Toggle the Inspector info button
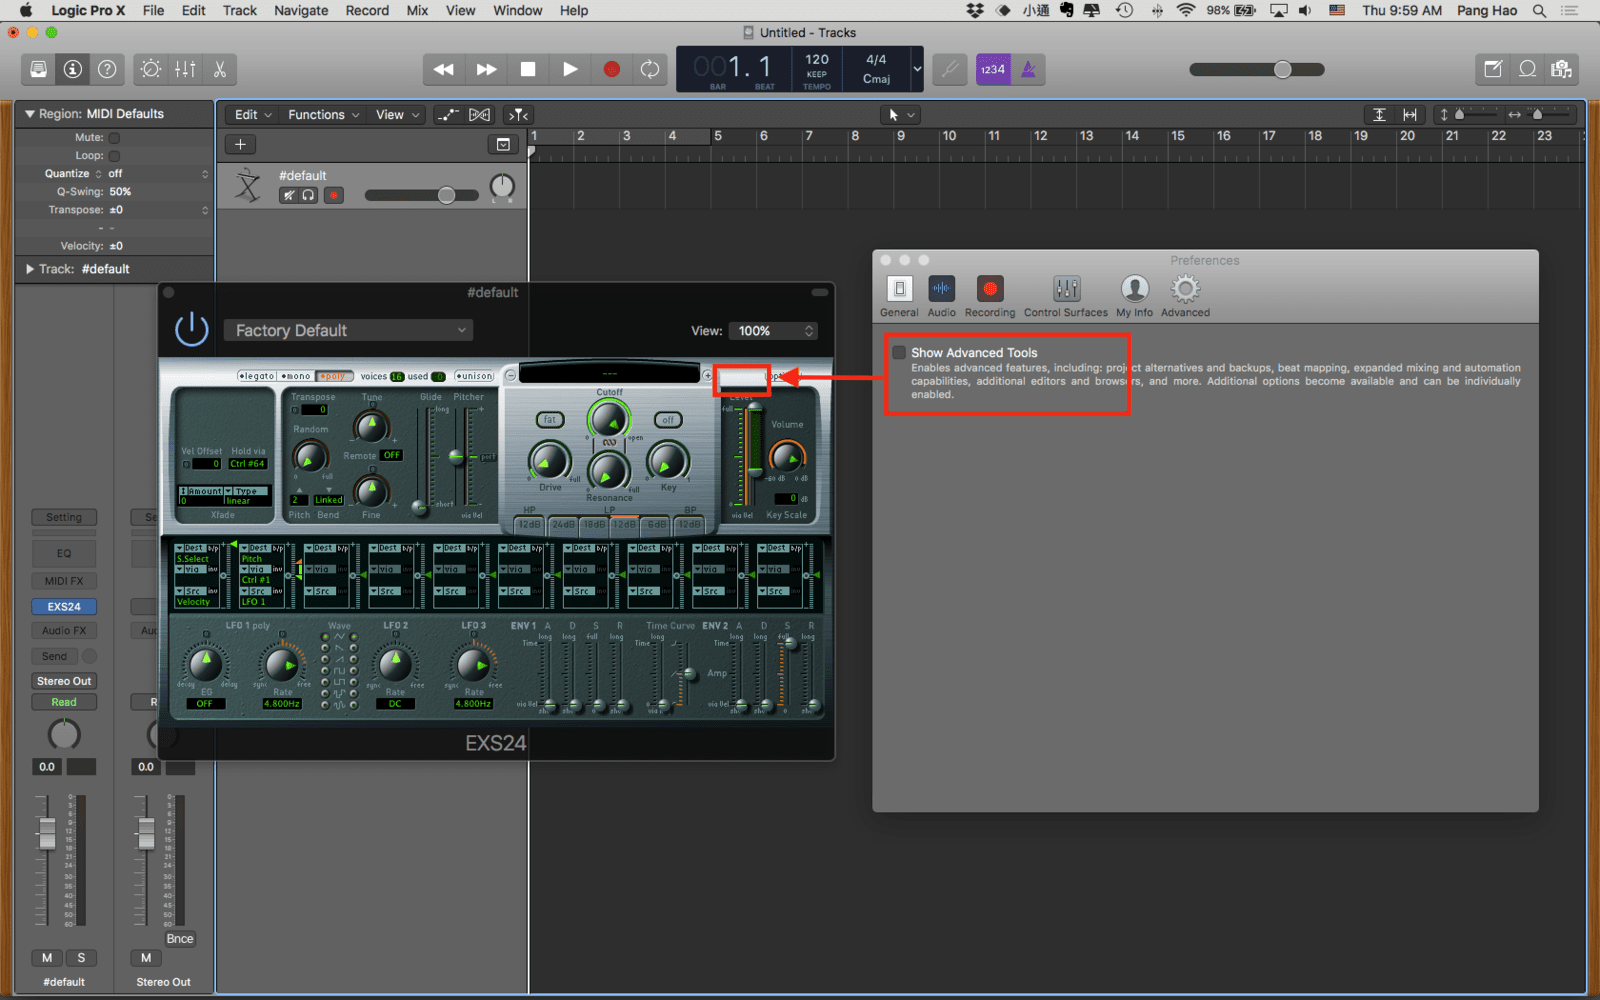 (x=72, y=69)
